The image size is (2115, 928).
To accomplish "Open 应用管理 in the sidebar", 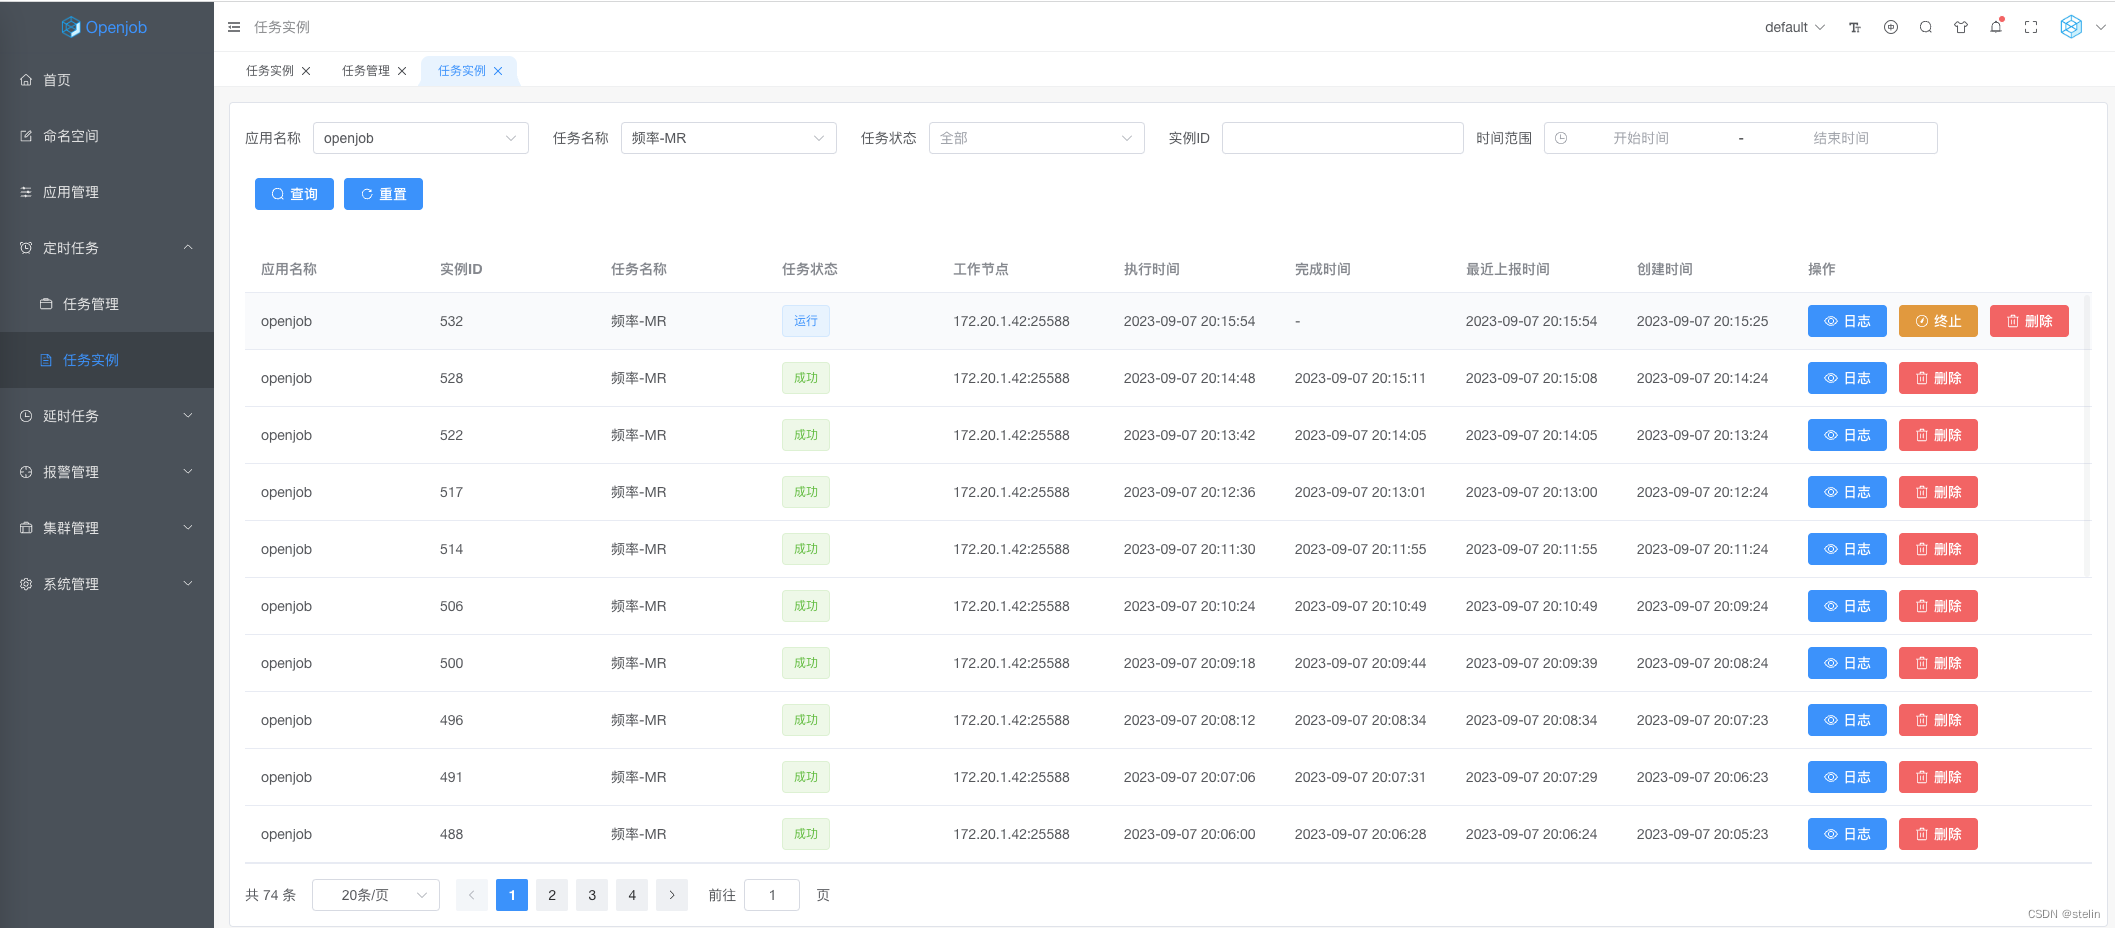I will click(107, 192).
